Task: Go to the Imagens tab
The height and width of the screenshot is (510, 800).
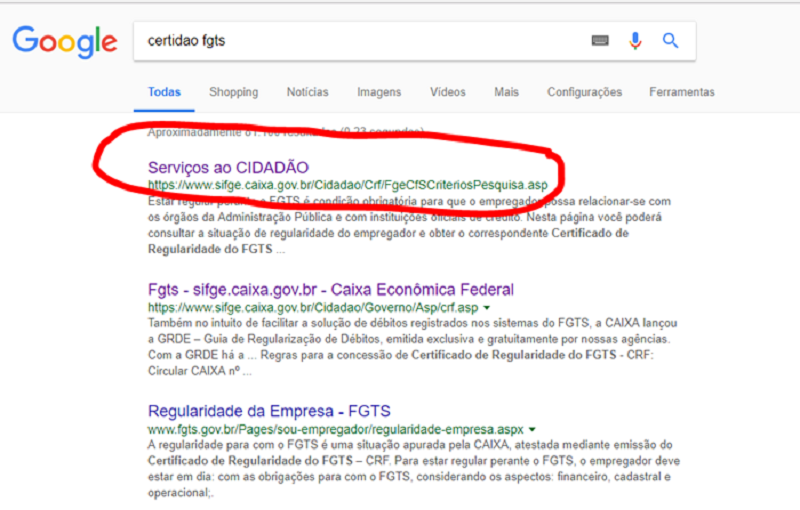Action: (379, 92)
